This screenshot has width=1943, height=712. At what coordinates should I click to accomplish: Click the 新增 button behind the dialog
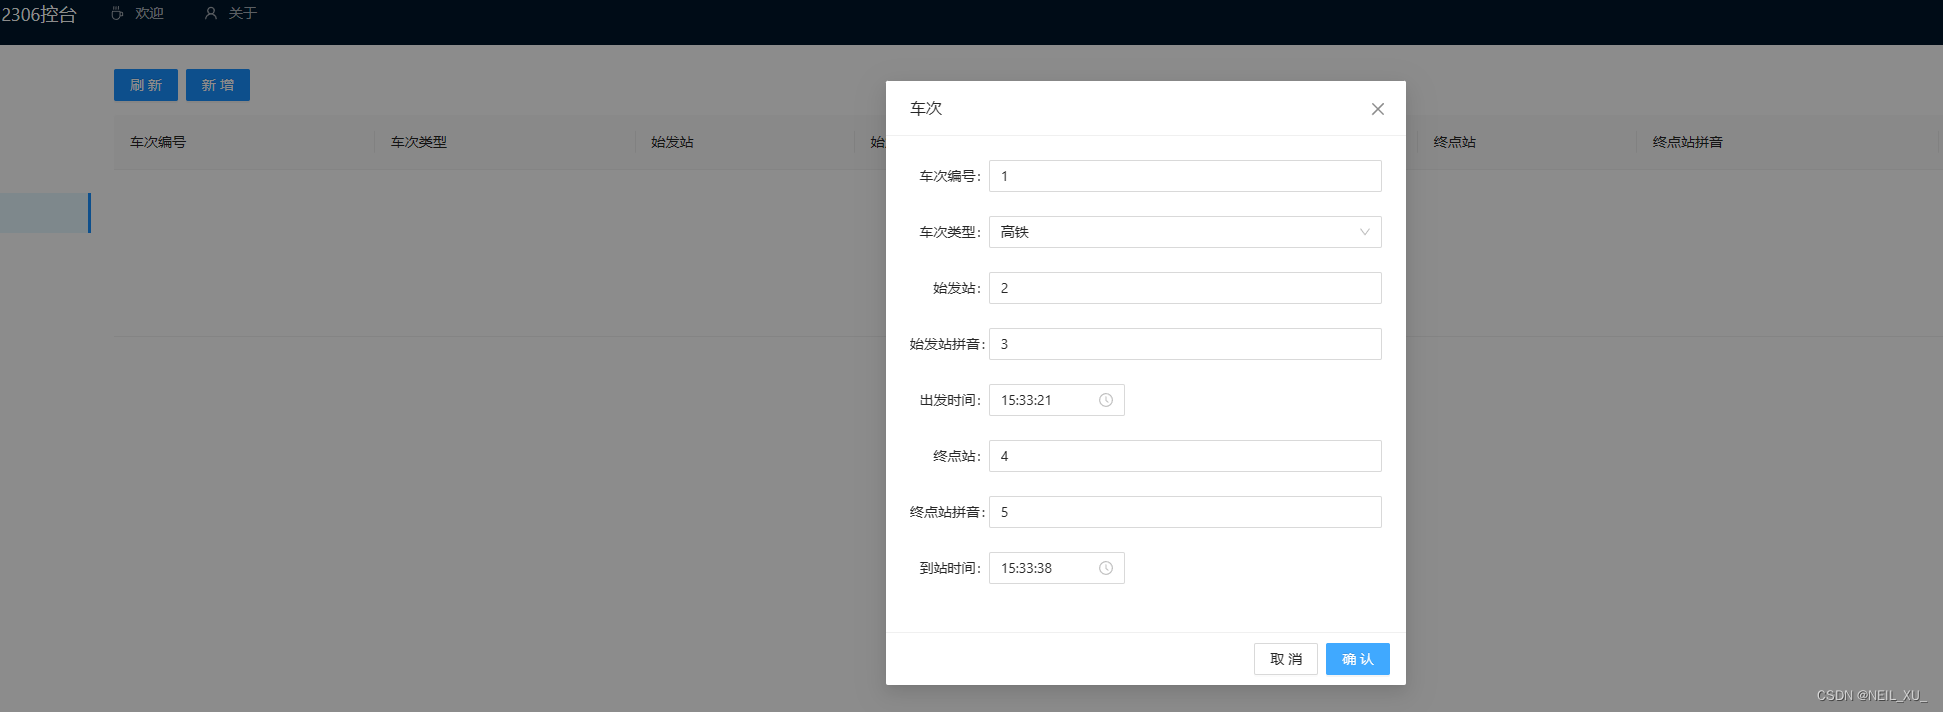click(x=218, y=85)
